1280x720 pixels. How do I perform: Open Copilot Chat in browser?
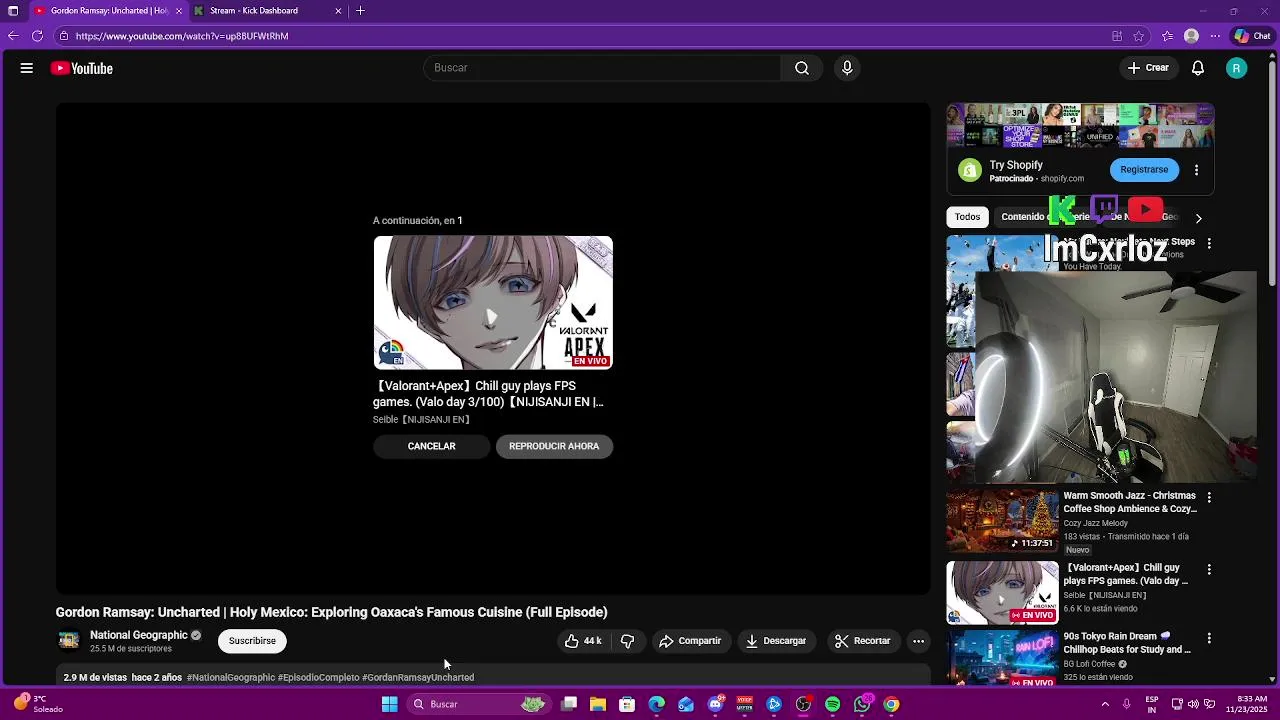point(1252,36)
